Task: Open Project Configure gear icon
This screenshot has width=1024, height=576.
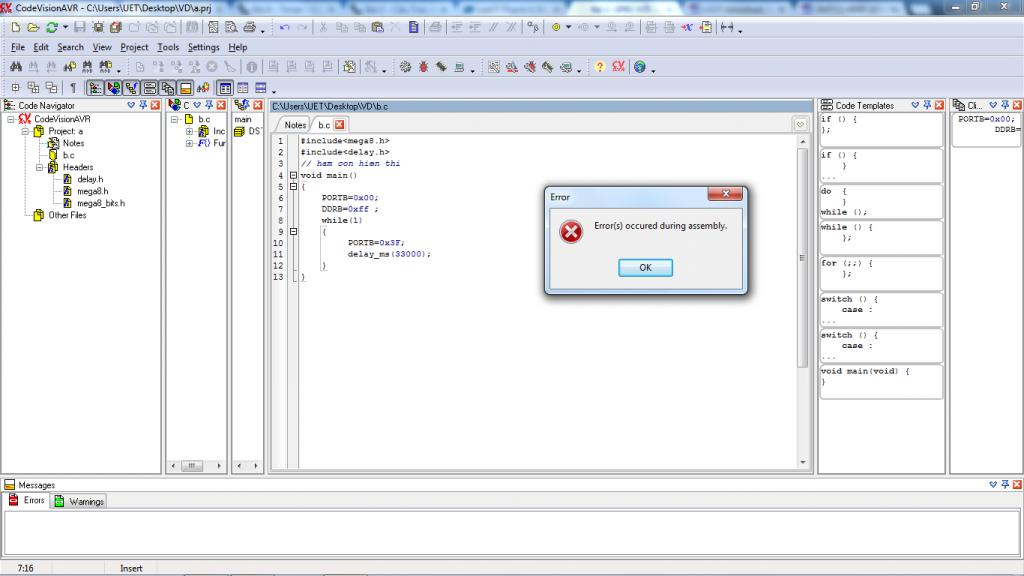Action: pos(406,67)
